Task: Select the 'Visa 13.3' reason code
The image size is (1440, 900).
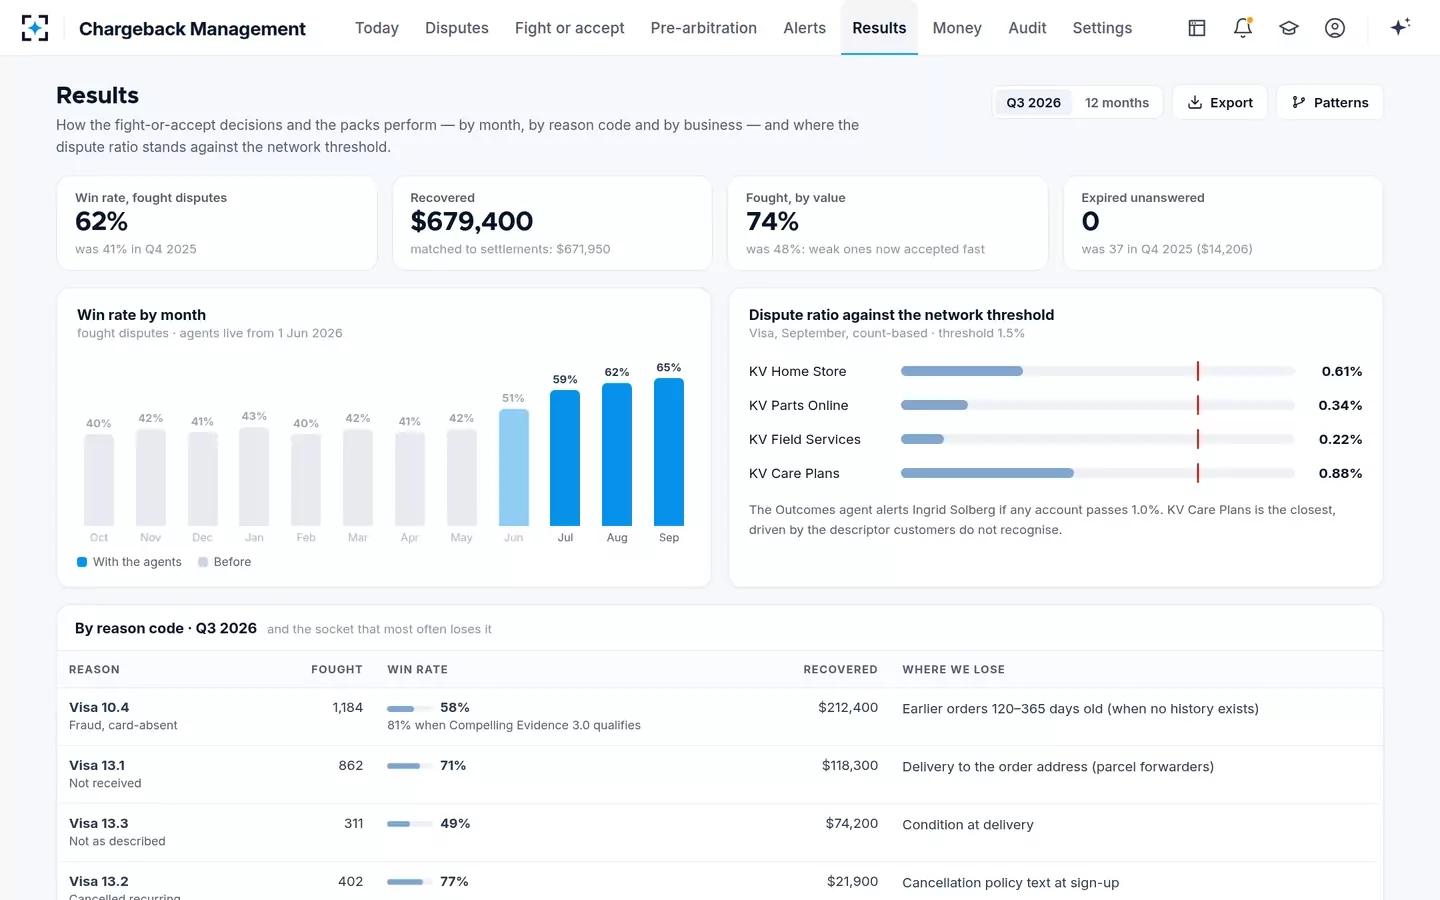Action: [99, 823]
